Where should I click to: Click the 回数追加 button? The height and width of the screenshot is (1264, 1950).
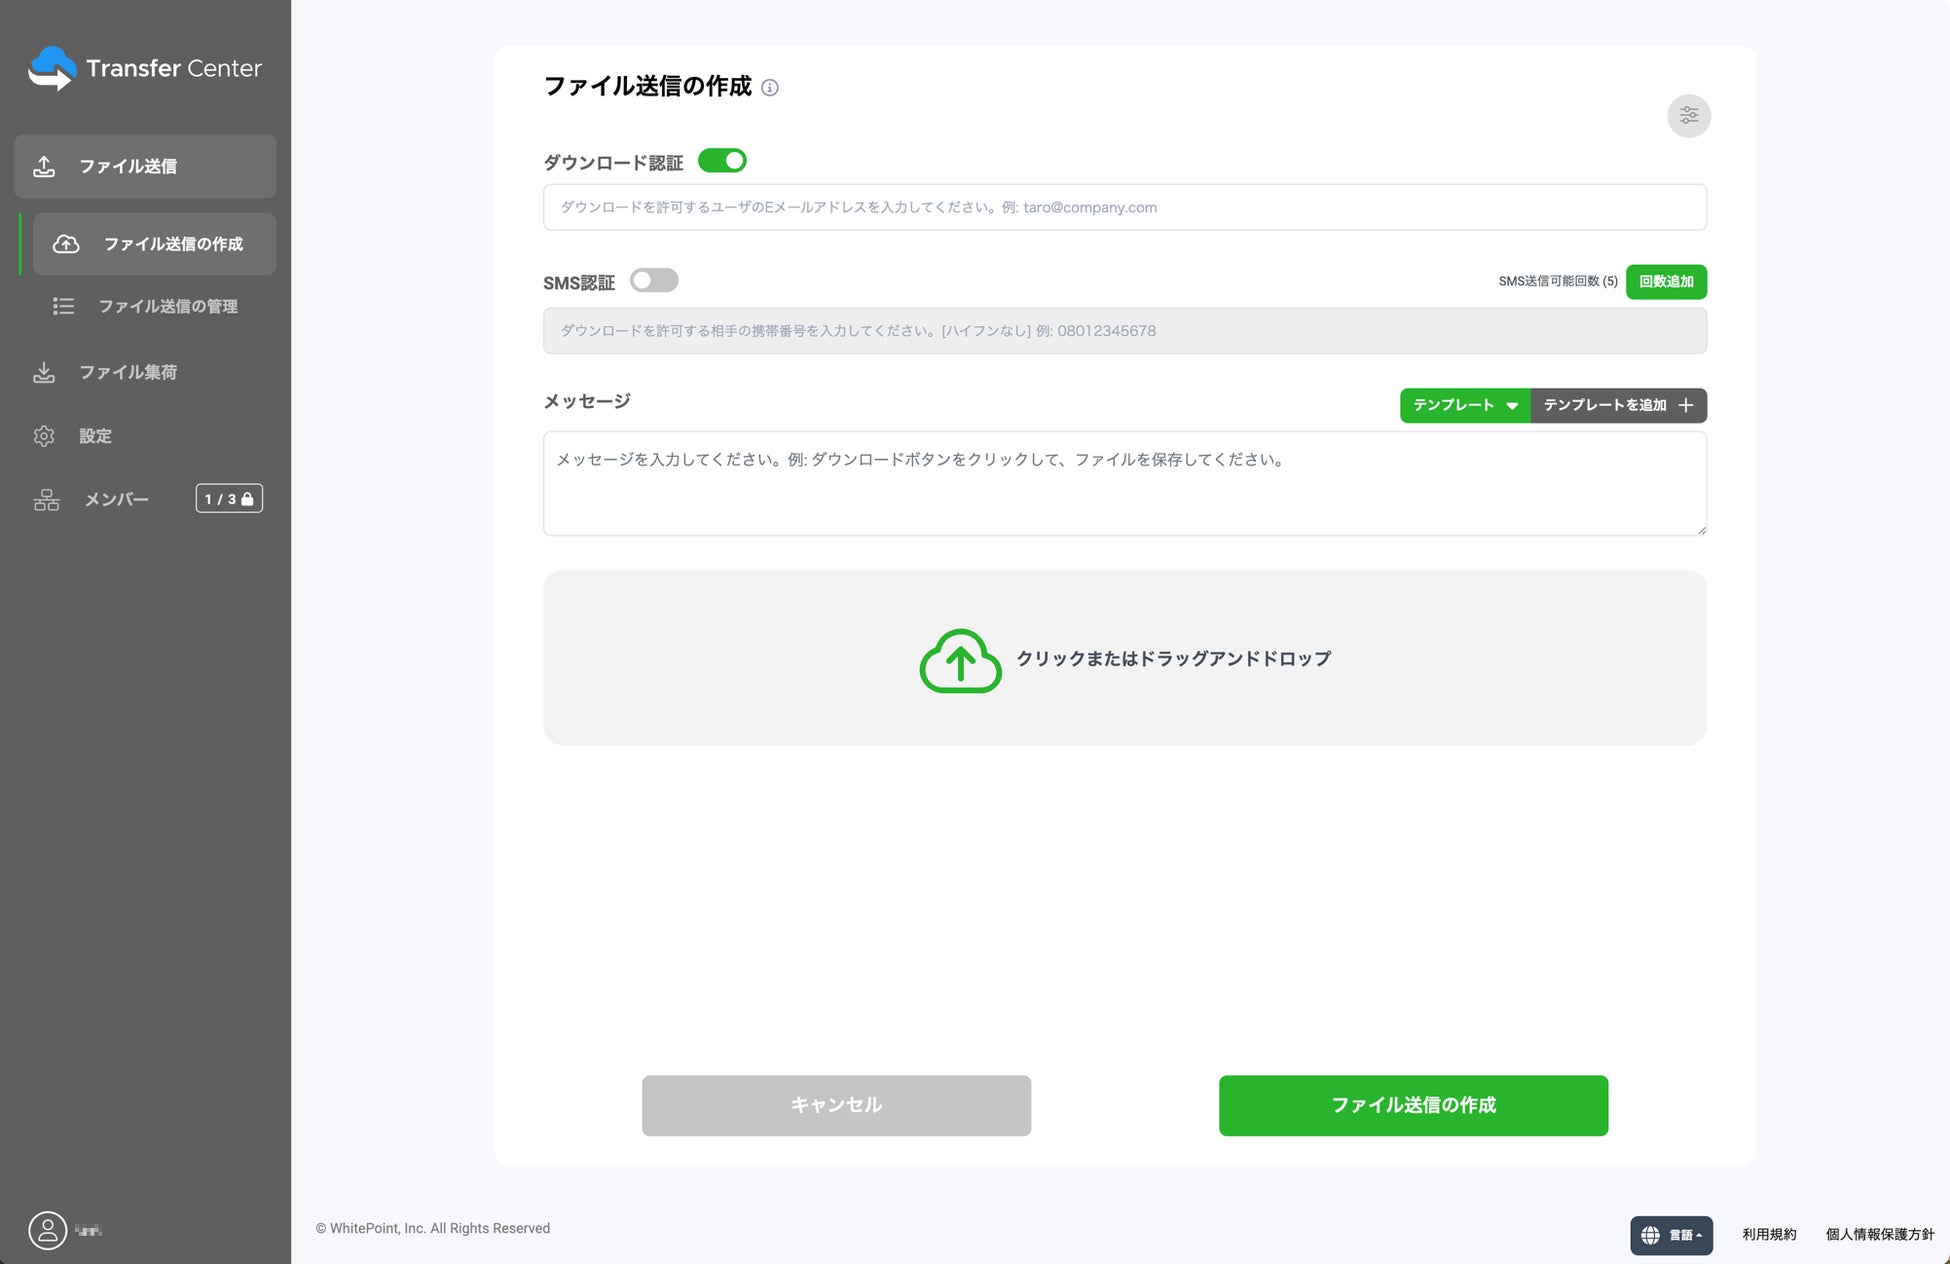click(1666, 282)
